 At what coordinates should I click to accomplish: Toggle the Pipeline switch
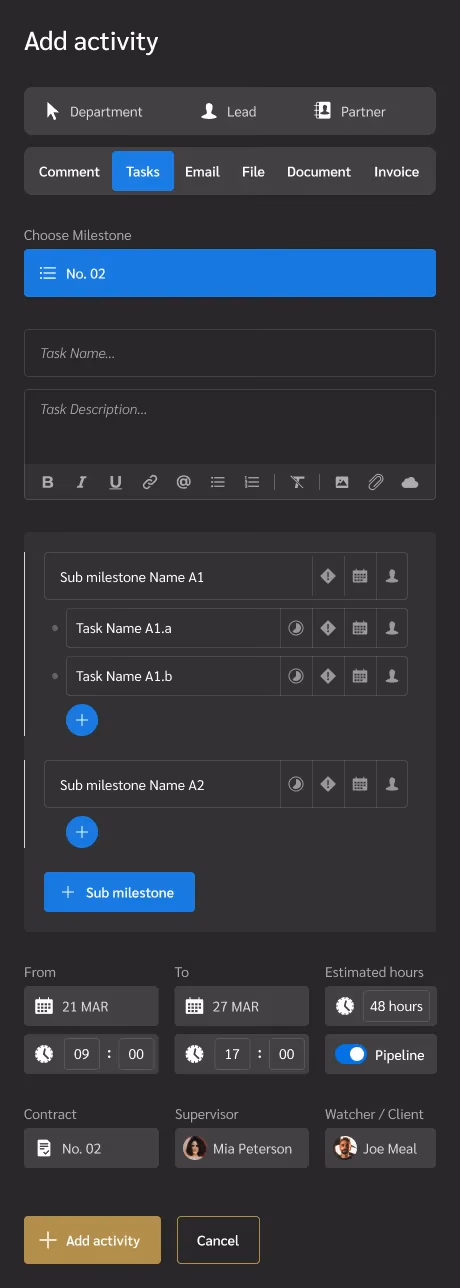[351, 1054]
